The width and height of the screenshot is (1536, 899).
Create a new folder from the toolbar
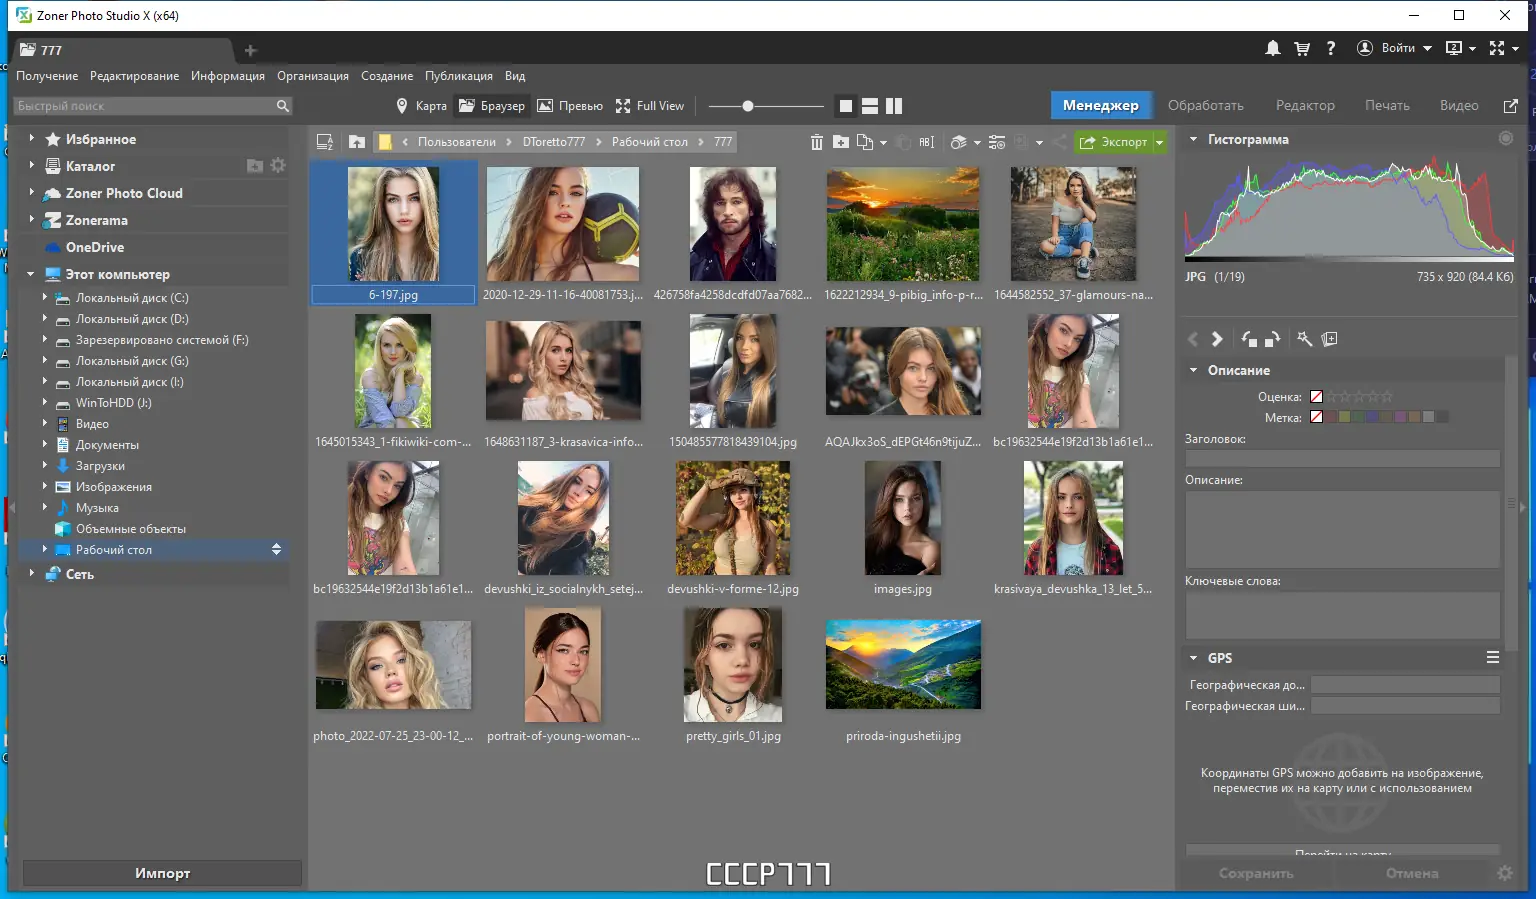(x=843, y=141)
